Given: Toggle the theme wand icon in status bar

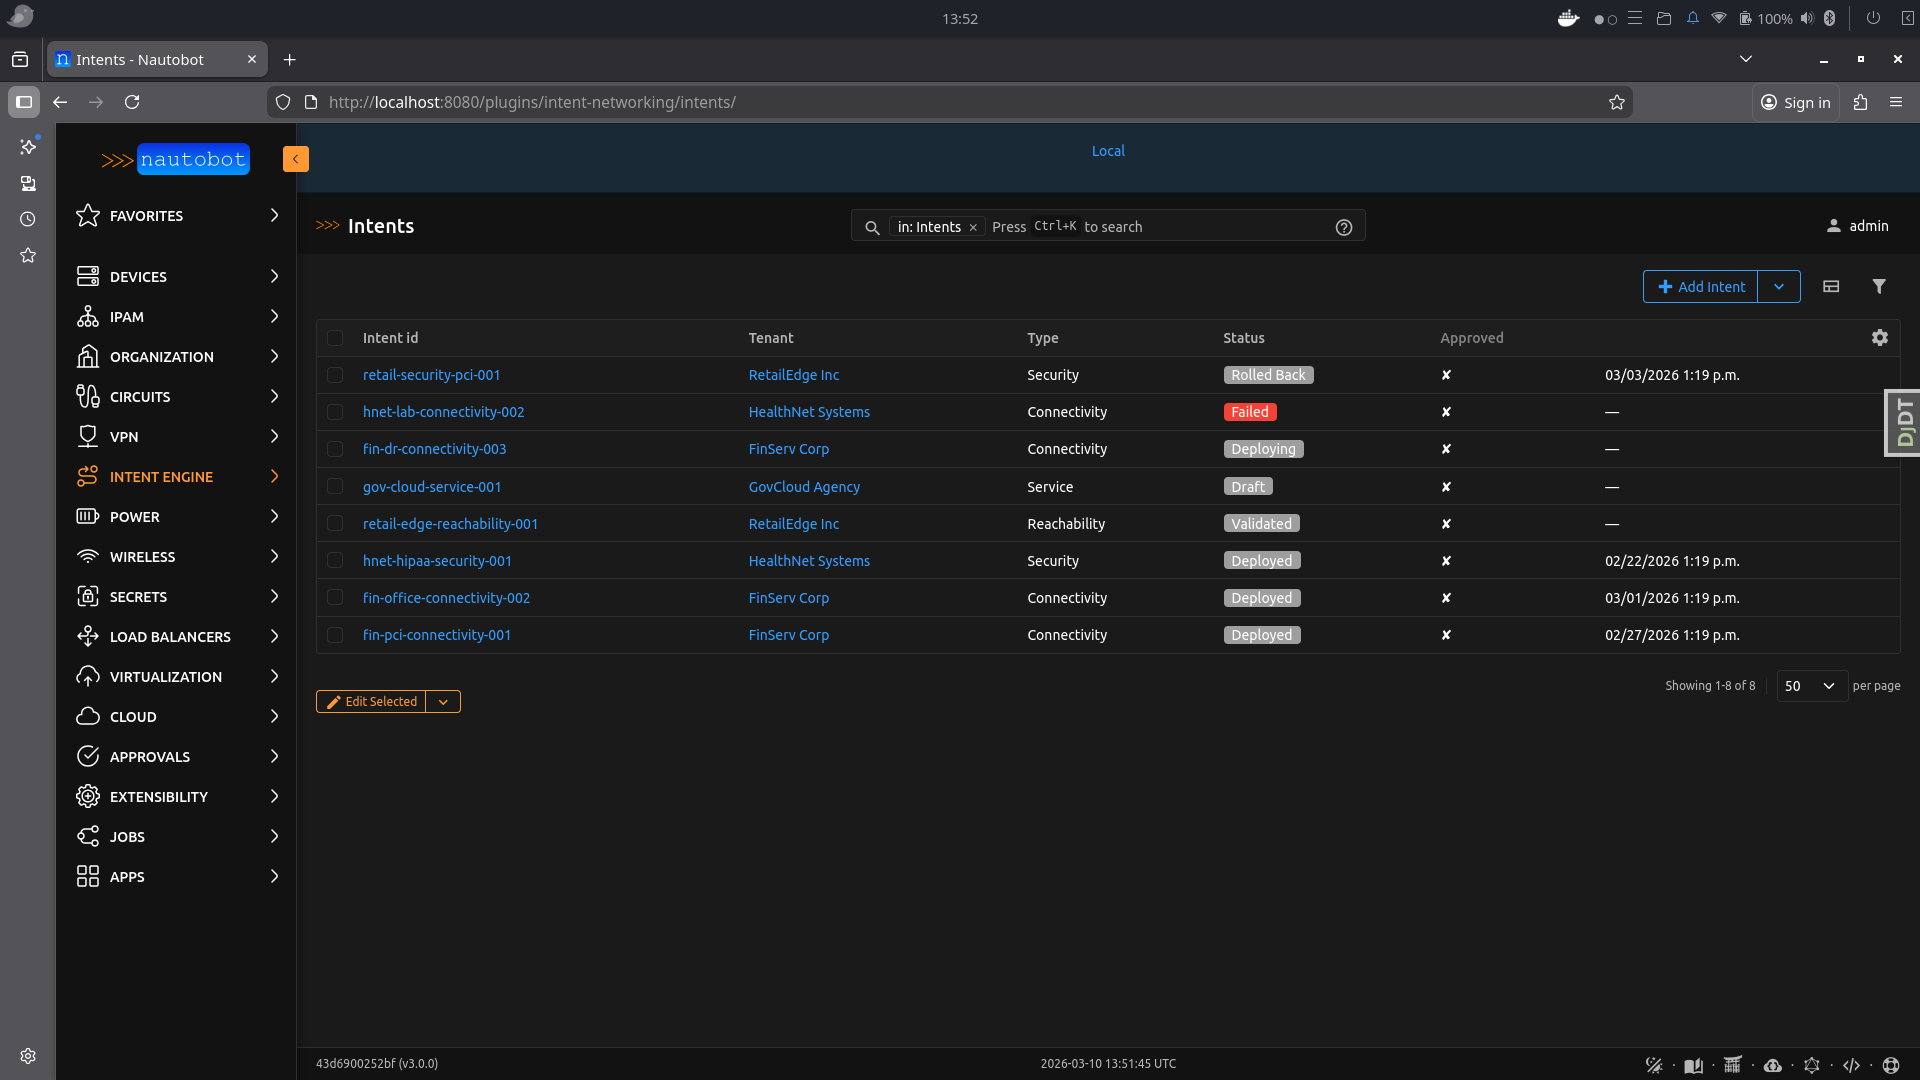Looking at the screenshot, I should 1655,1065.
